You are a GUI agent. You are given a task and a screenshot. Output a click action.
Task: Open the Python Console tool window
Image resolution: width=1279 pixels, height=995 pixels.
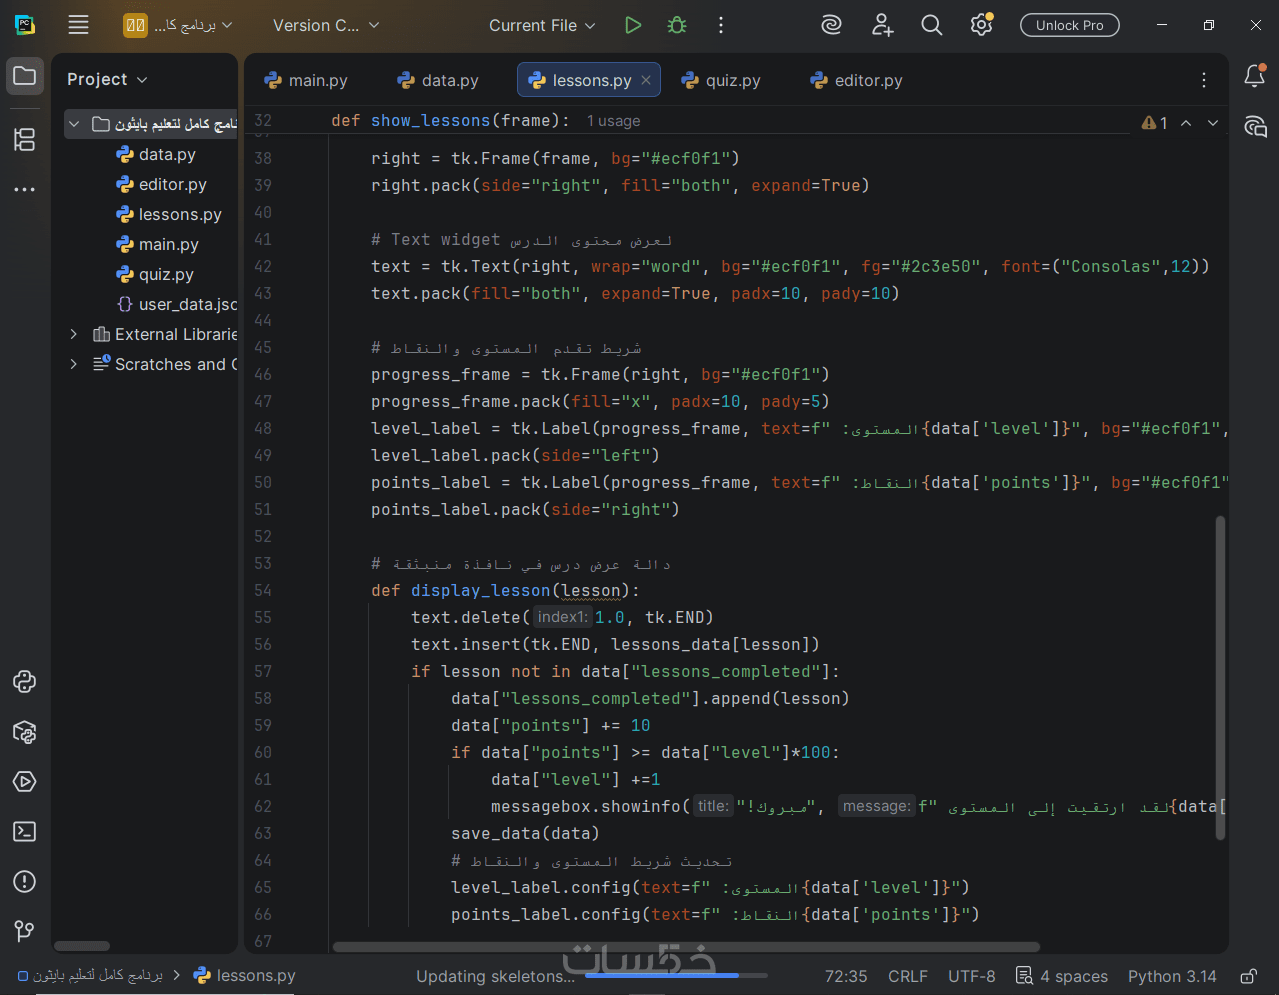(25, 682)
